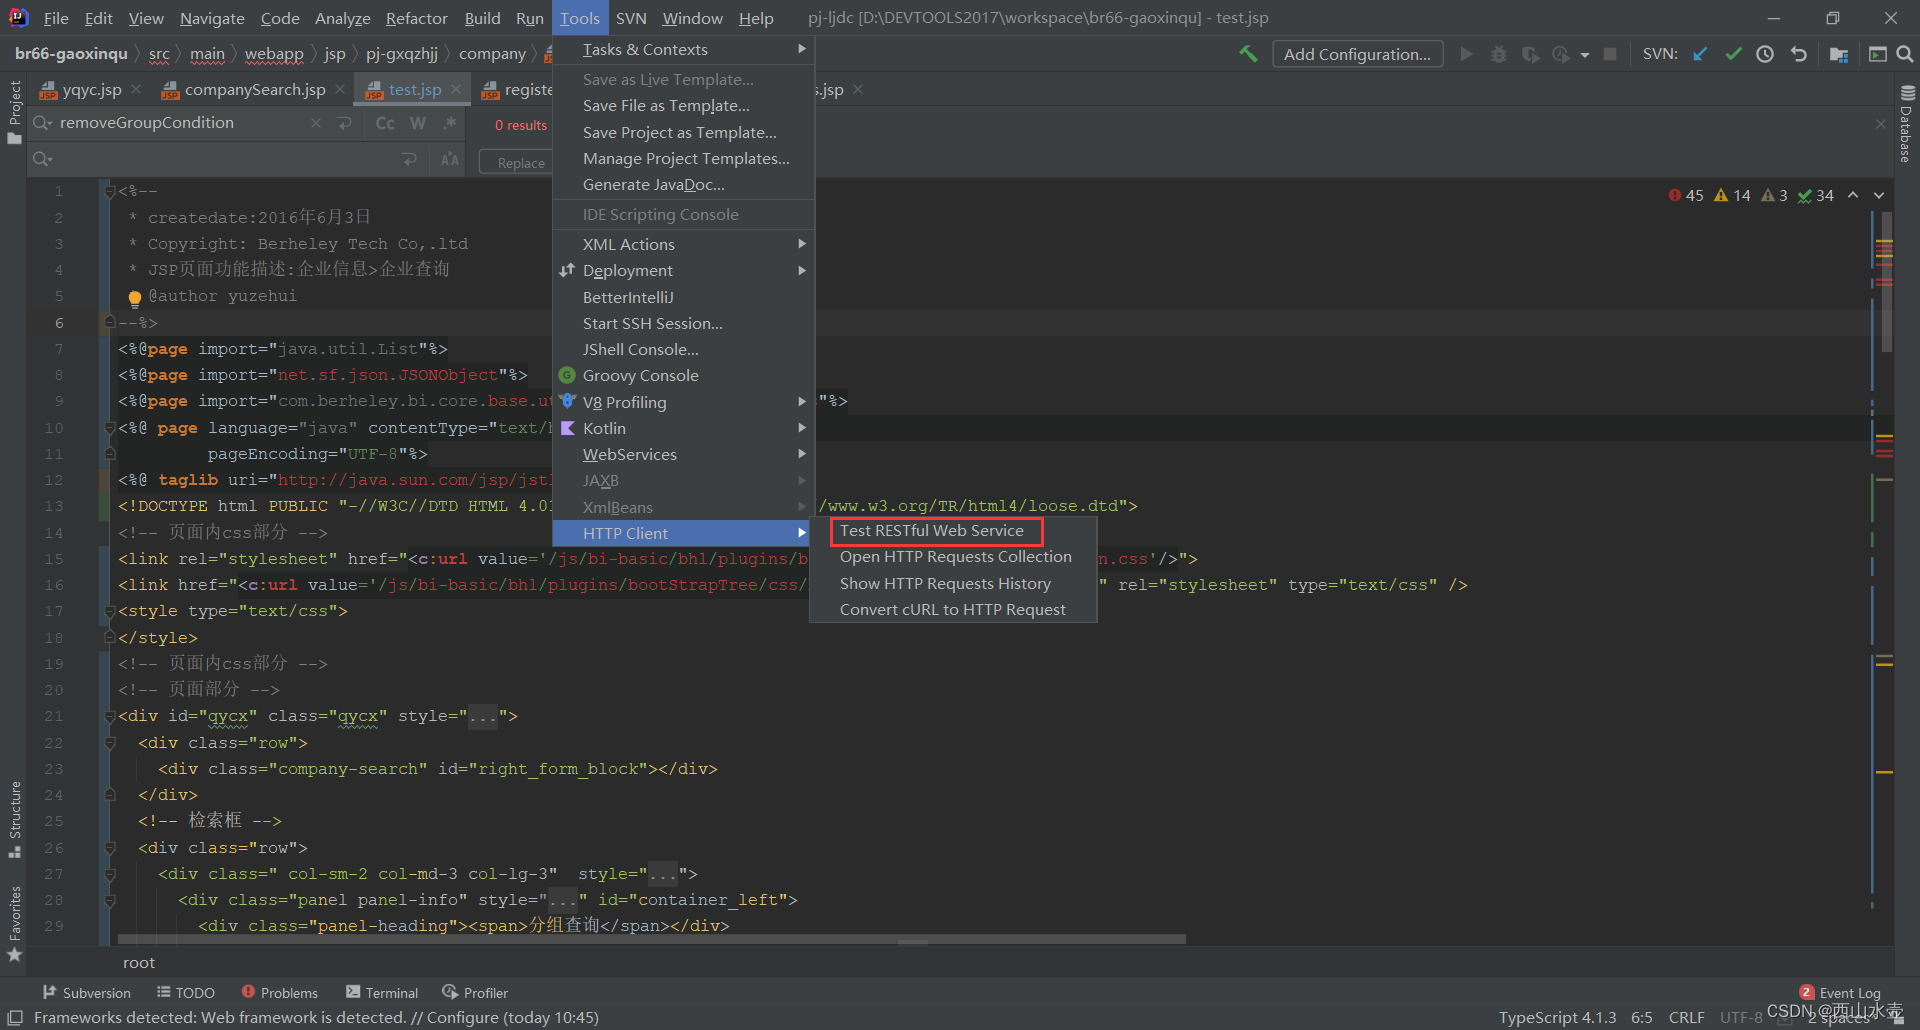The image size is (1920, 1030).
Task: Click the CRLF line separator status
Action: pos(1686,1018)
